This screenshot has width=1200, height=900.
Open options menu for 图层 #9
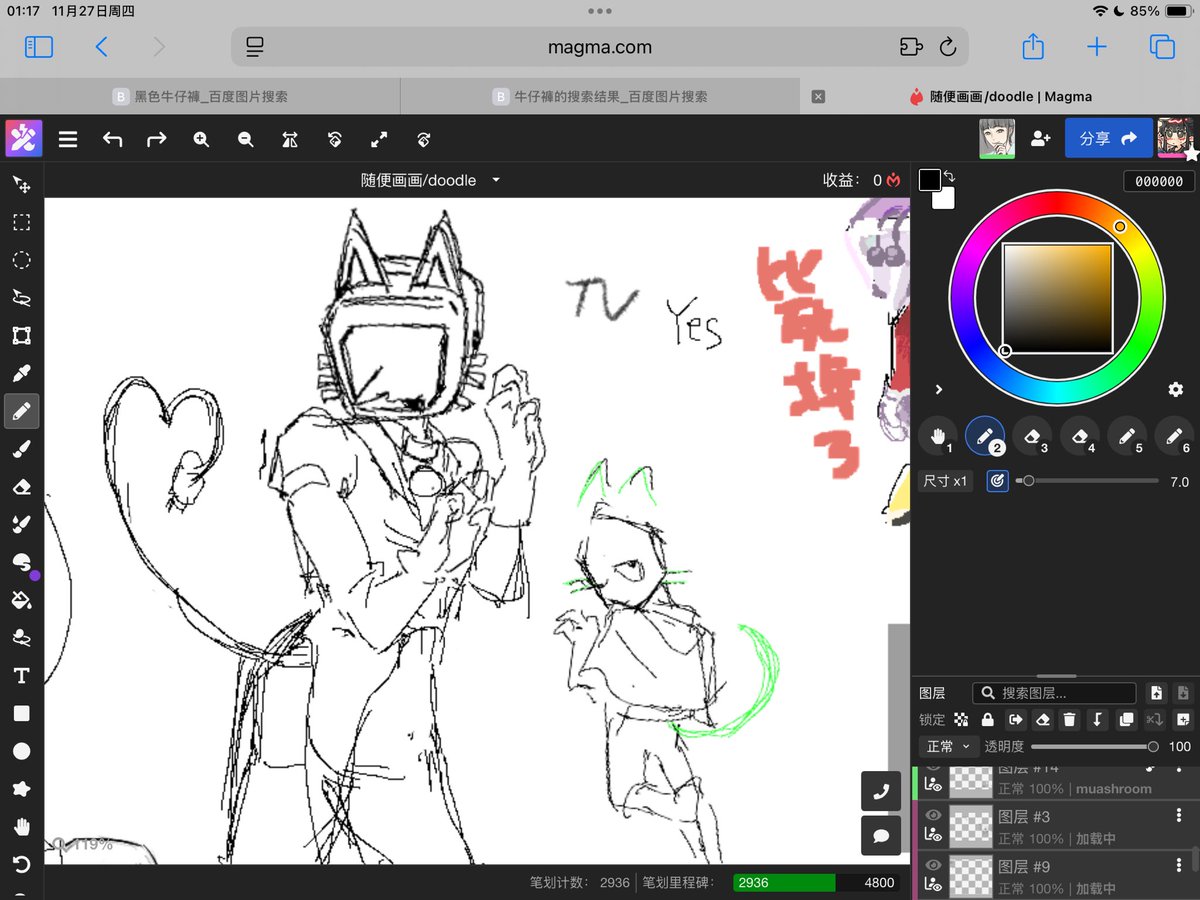pyautogui.click(x=1179, y=867)
